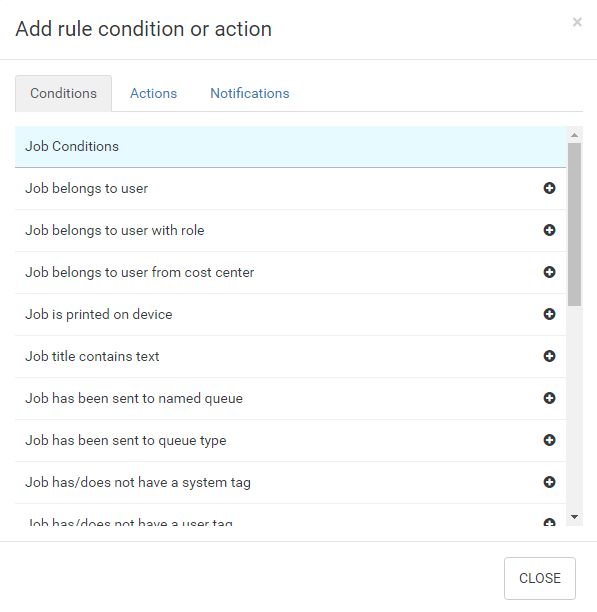Image resolution: width=597 pixels, height=612 pixels.
Task: Click the 'Job Conditions' section header
Action: [290, 147]
